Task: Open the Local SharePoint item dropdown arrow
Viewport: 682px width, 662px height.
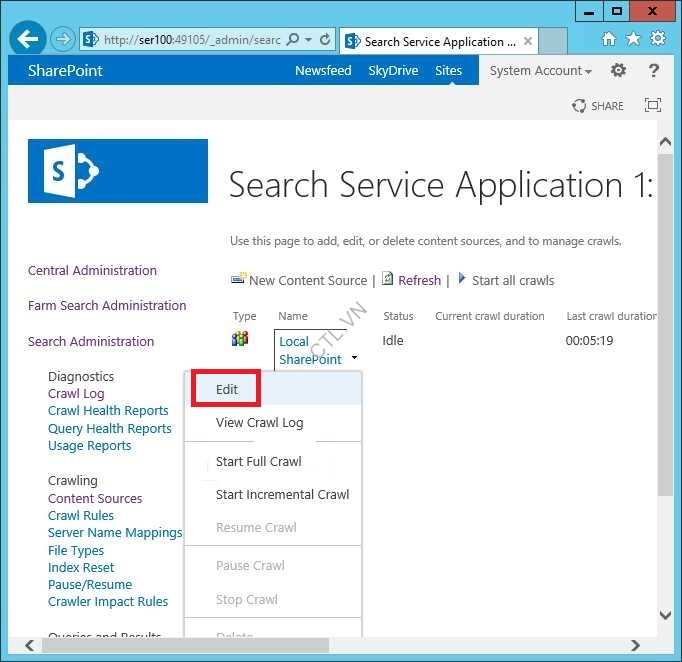Action: 354,358
